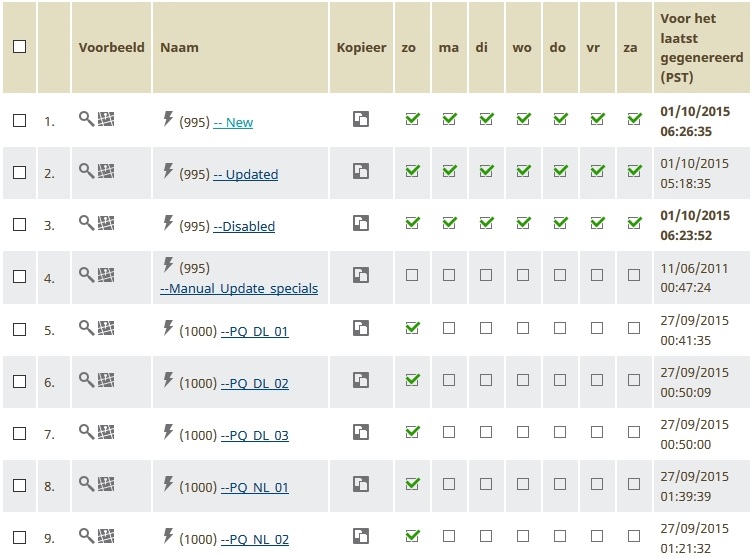Click the Voor het laatst gegenereerd header
Screen dimensions: 754x558
[701, 48]
